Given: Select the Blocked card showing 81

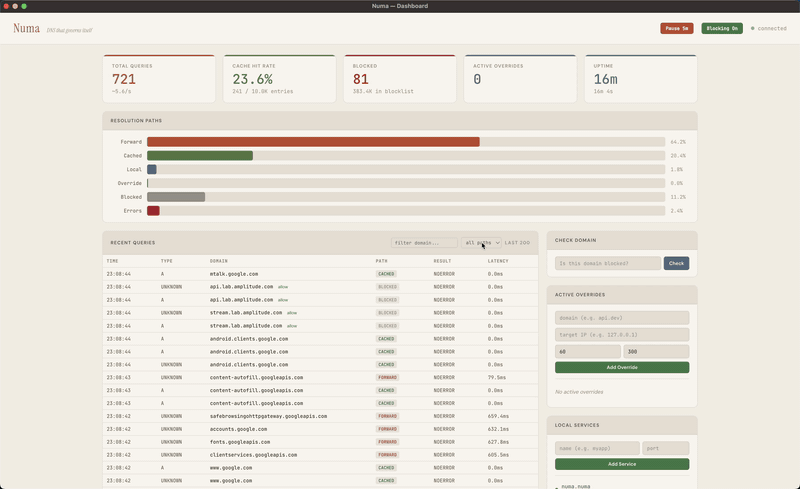Looking at the screenshot, I should (x=400, y=79).
